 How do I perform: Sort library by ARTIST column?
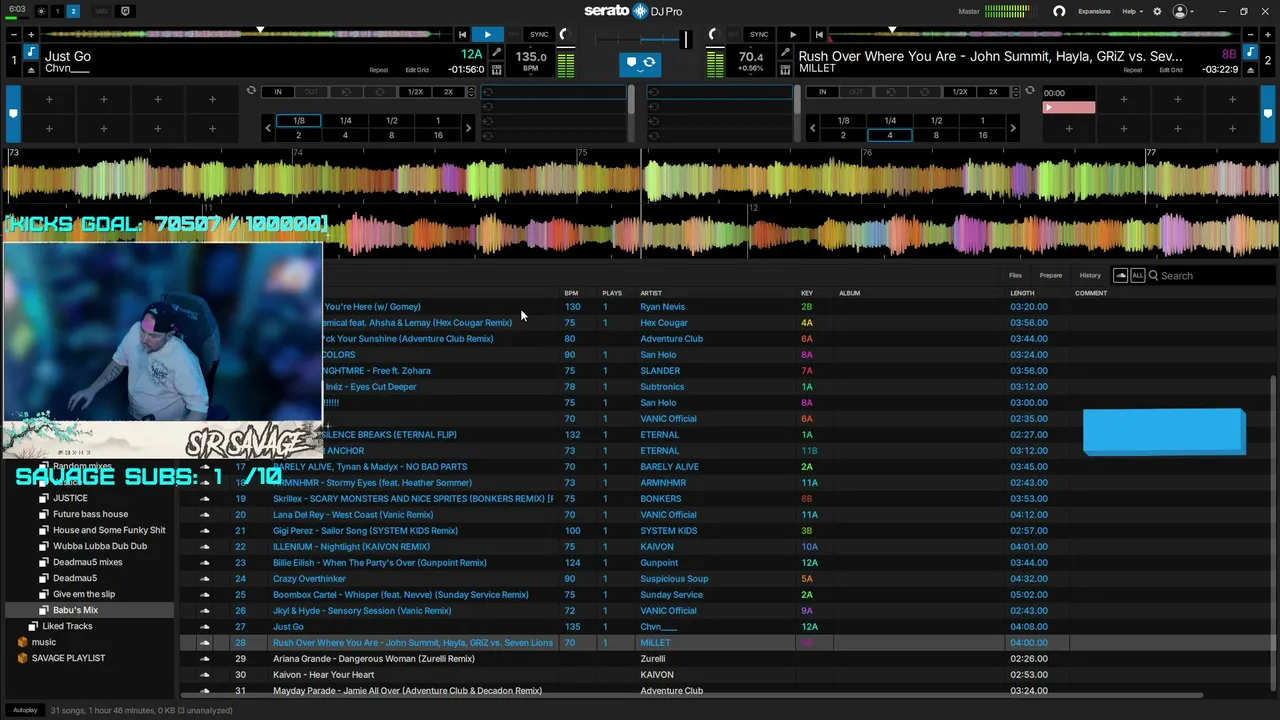651,293
